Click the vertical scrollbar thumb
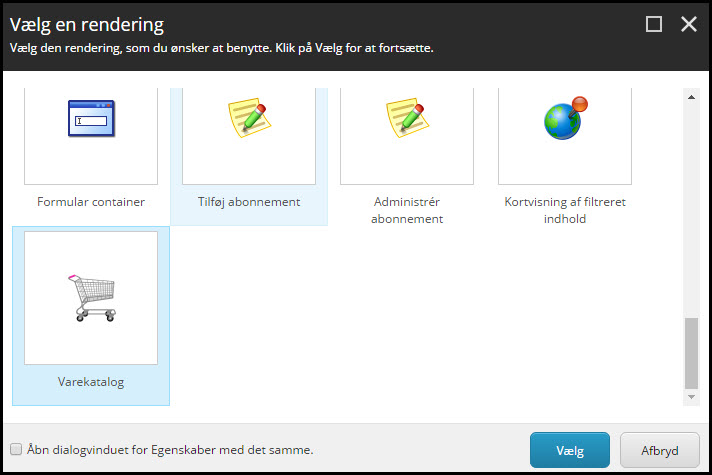Image resolution: width=712 pixels, height=475 pixels. pyautogui.click(x=691, y=353)
